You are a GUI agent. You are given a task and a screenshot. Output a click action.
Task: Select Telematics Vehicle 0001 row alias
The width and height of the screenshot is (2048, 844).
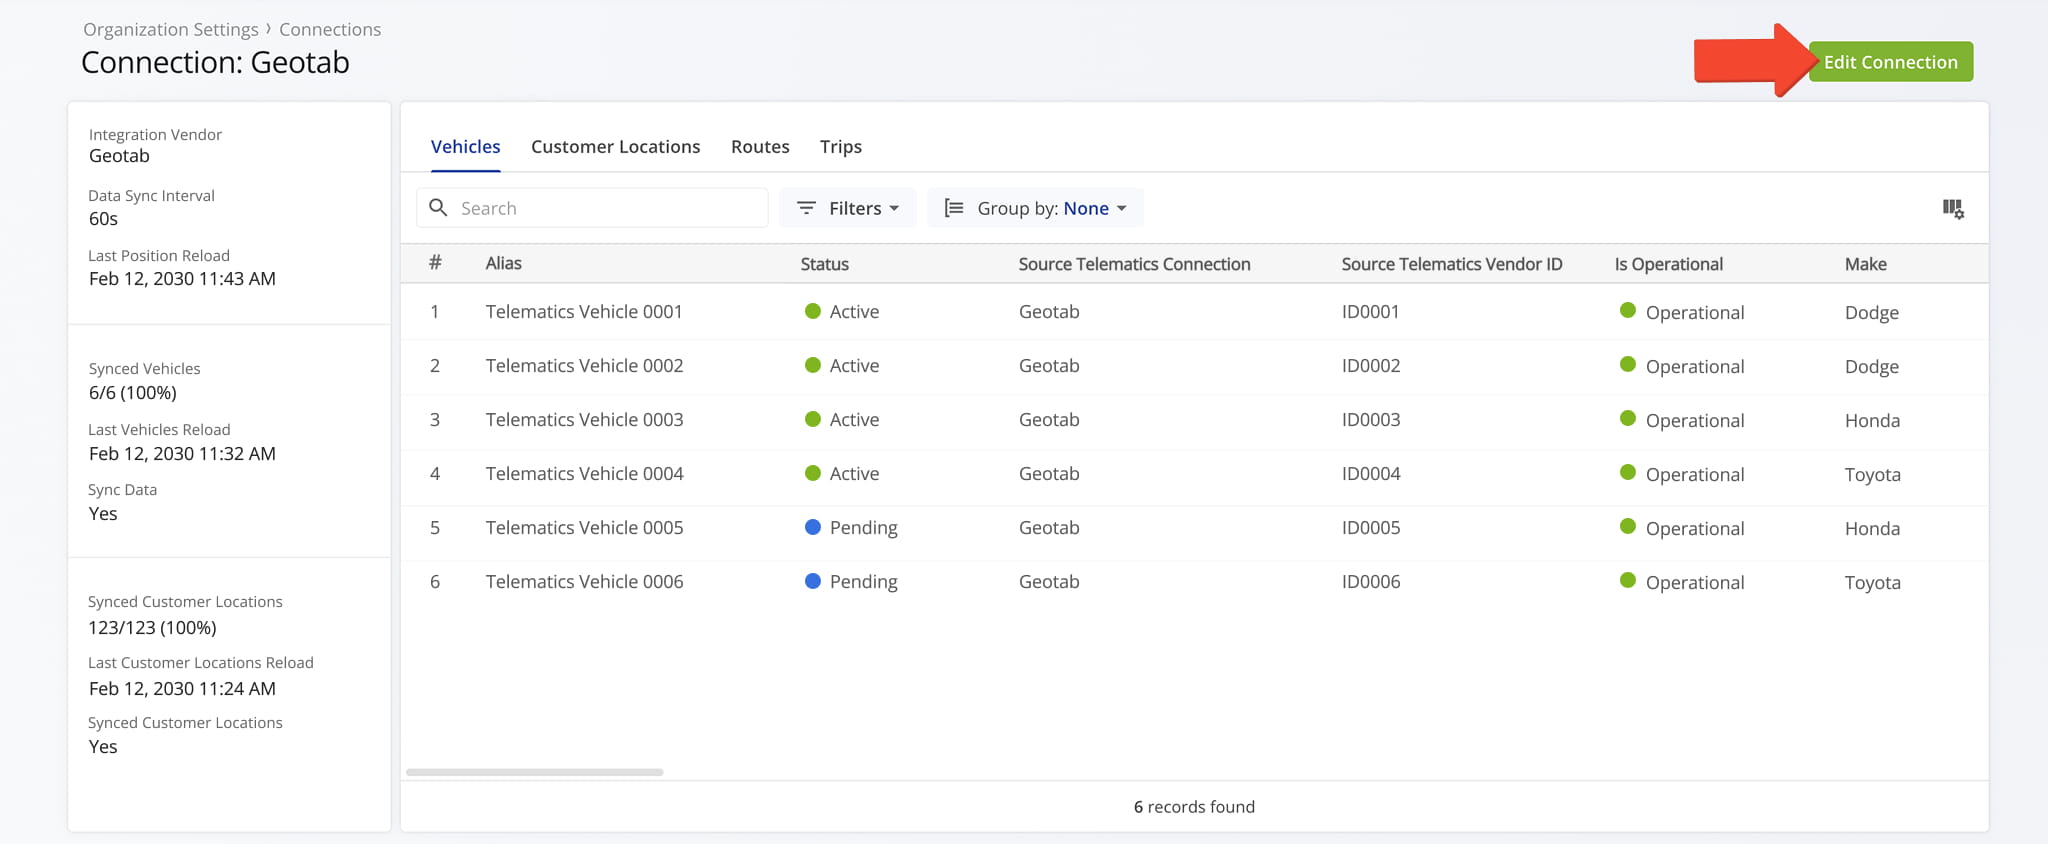(584, 312)
